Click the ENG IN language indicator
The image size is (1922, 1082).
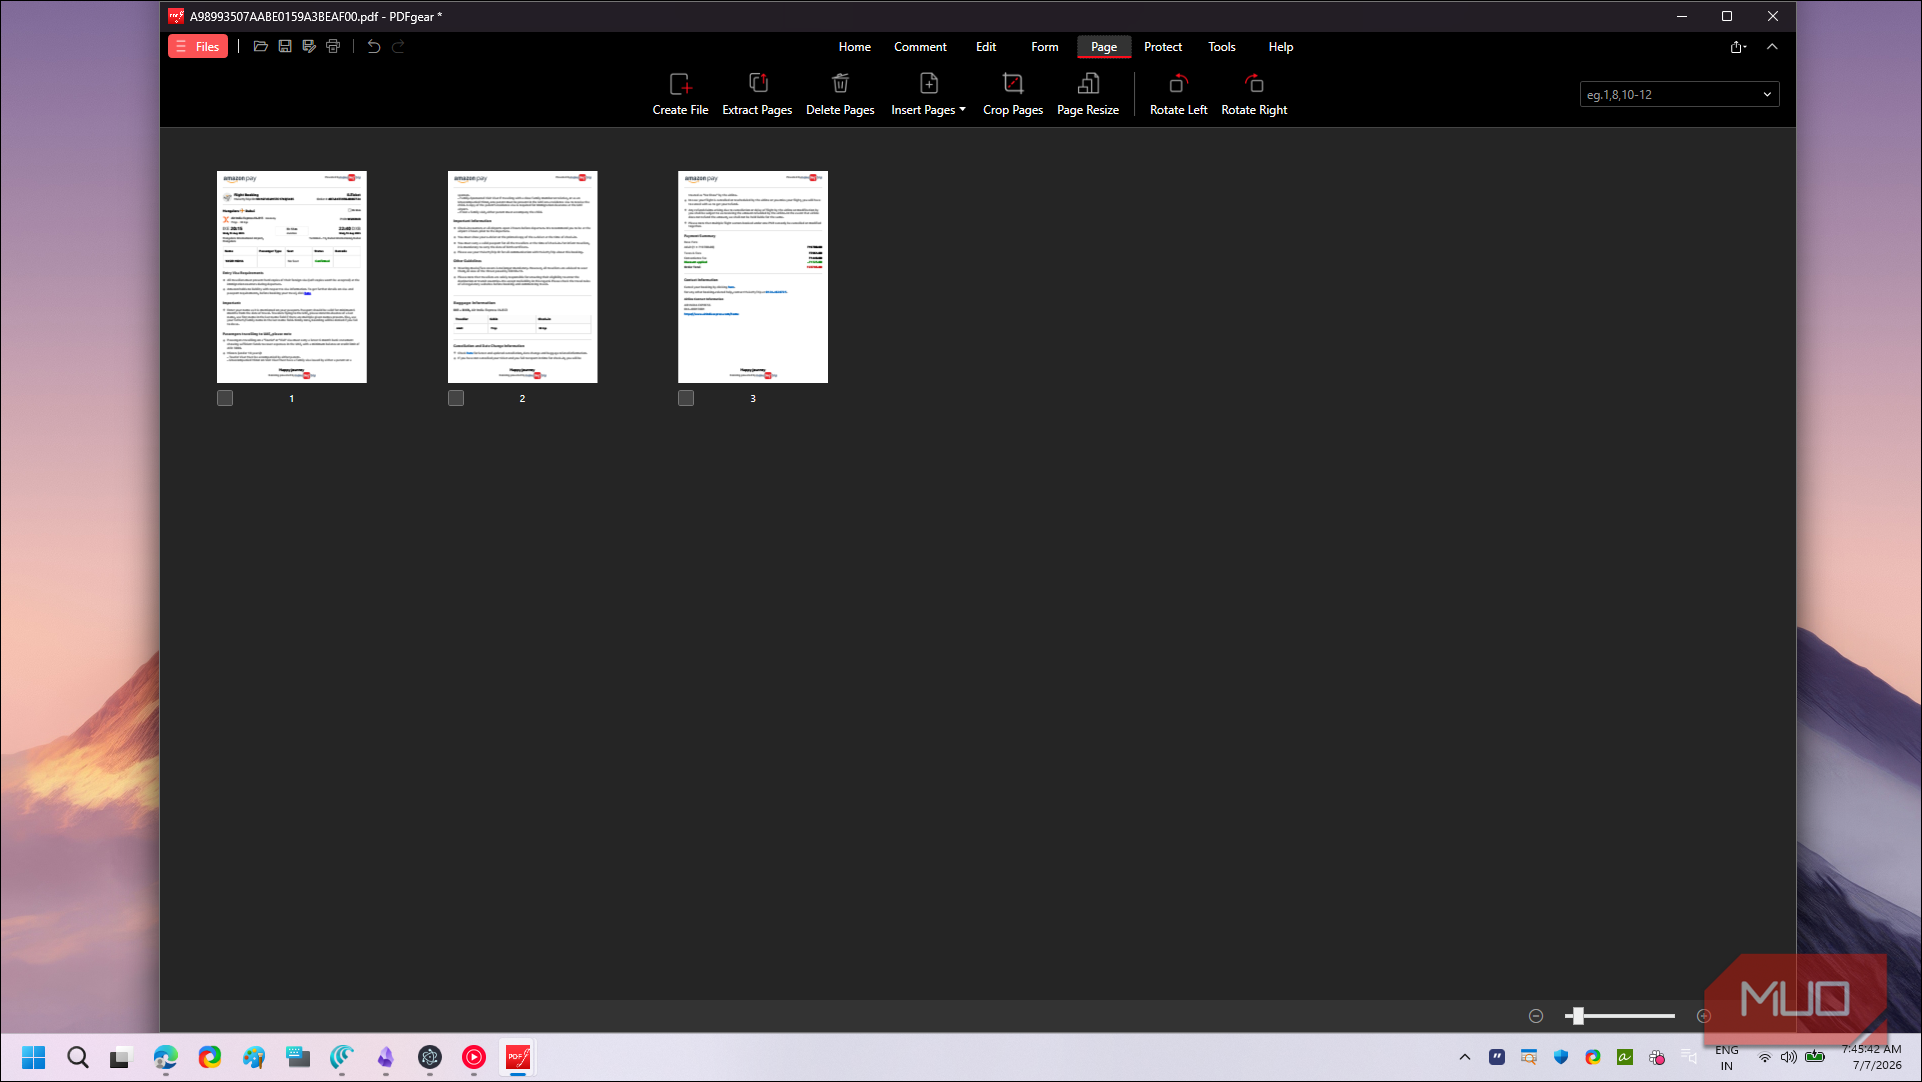tap(1727, 1057)
